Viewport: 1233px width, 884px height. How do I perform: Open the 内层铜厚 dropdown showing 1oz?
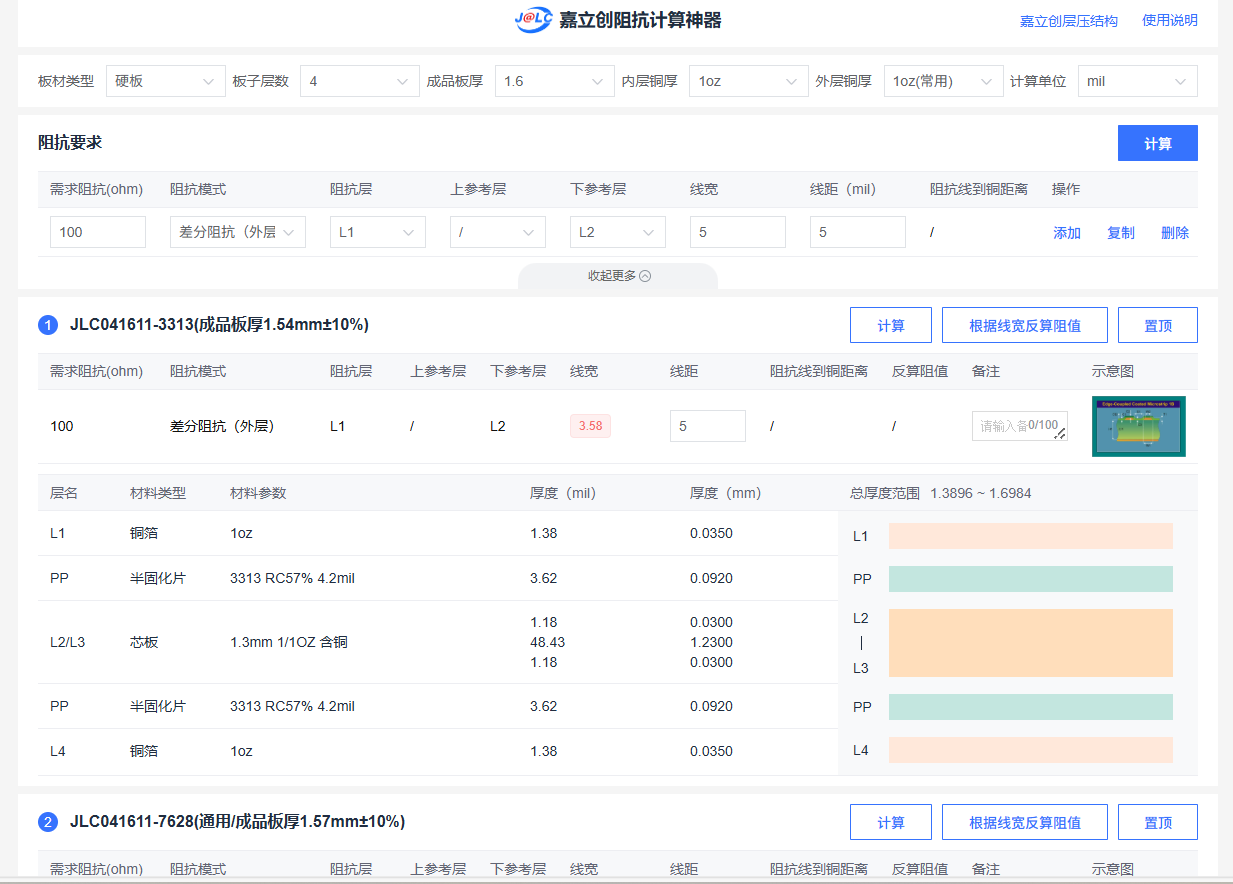coord(748,81)
